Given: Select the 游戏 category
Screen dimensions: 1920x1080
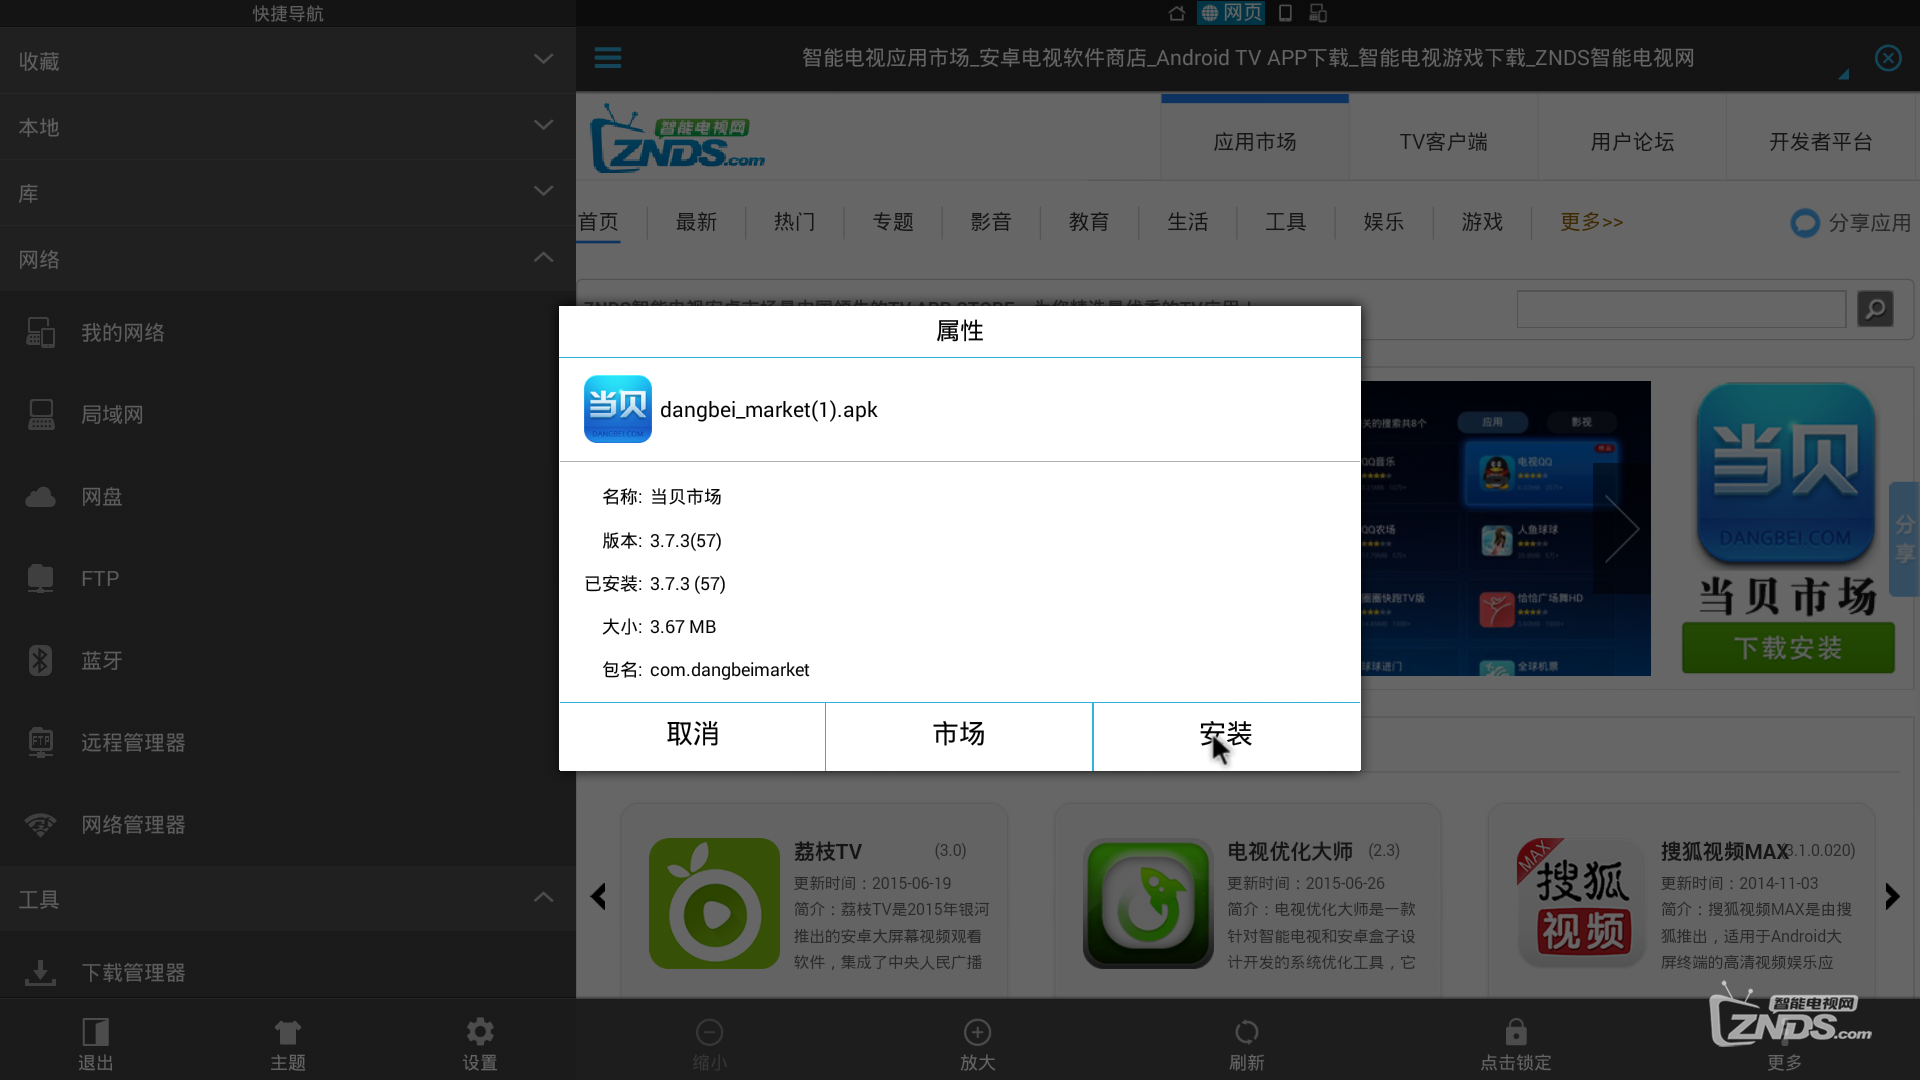Looking at the screenshot, I should coord(1482,221).
